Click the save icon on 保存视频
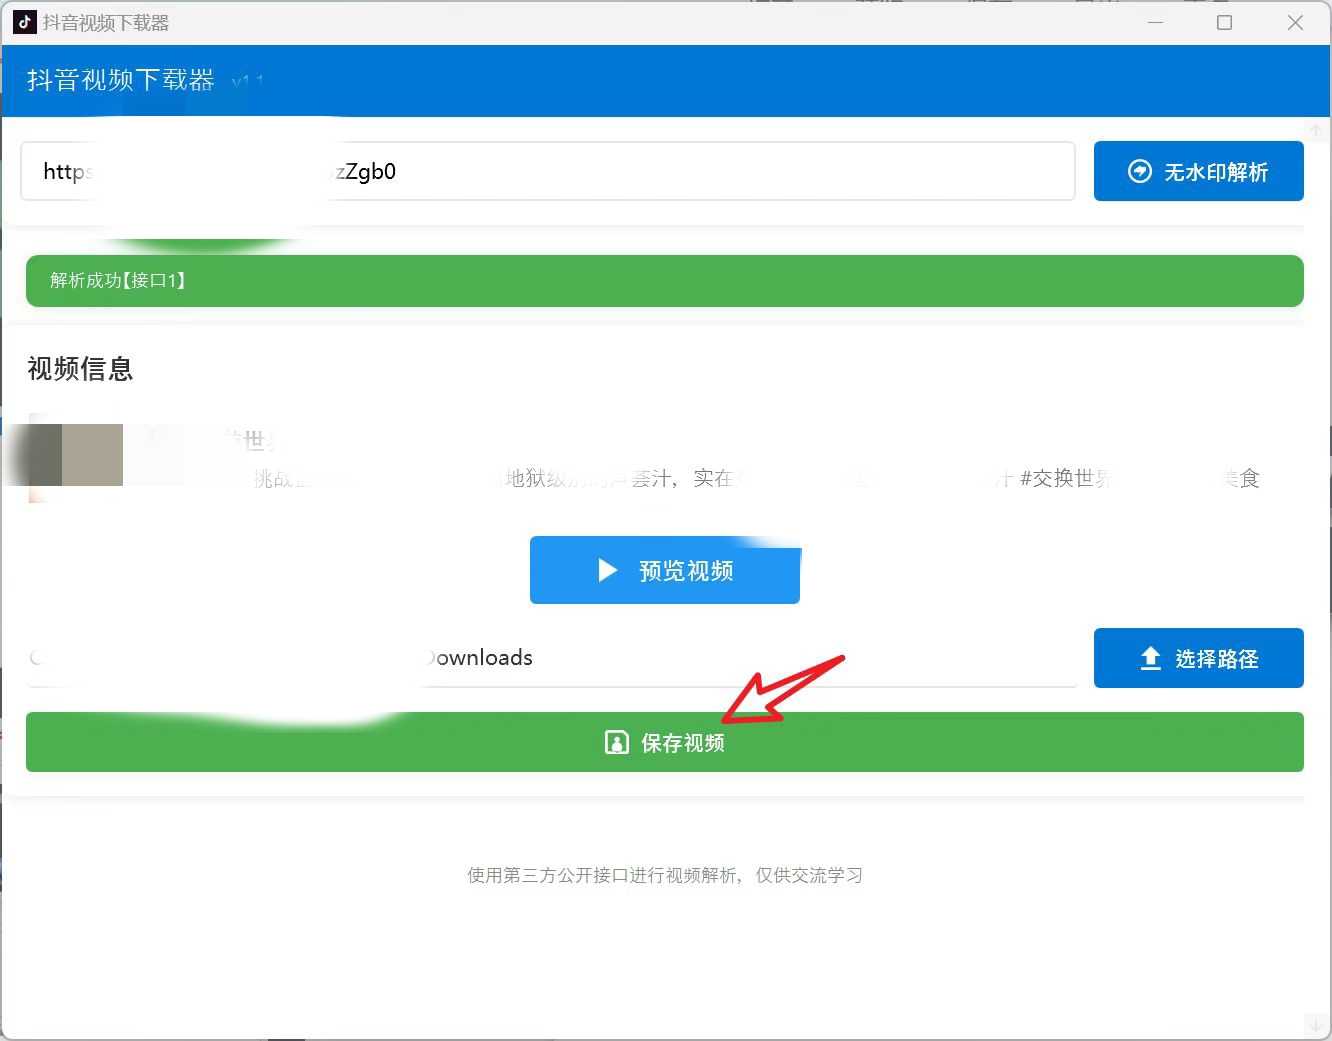The image size is (1332, 1041). pos(616,742)
